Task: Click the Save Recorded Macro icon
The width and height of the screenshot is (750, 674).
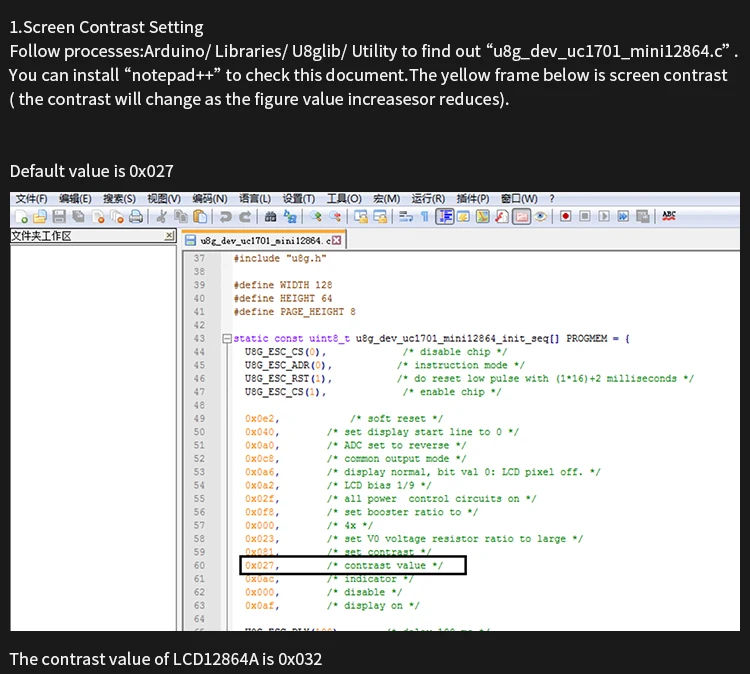Action: click(643, 217)
